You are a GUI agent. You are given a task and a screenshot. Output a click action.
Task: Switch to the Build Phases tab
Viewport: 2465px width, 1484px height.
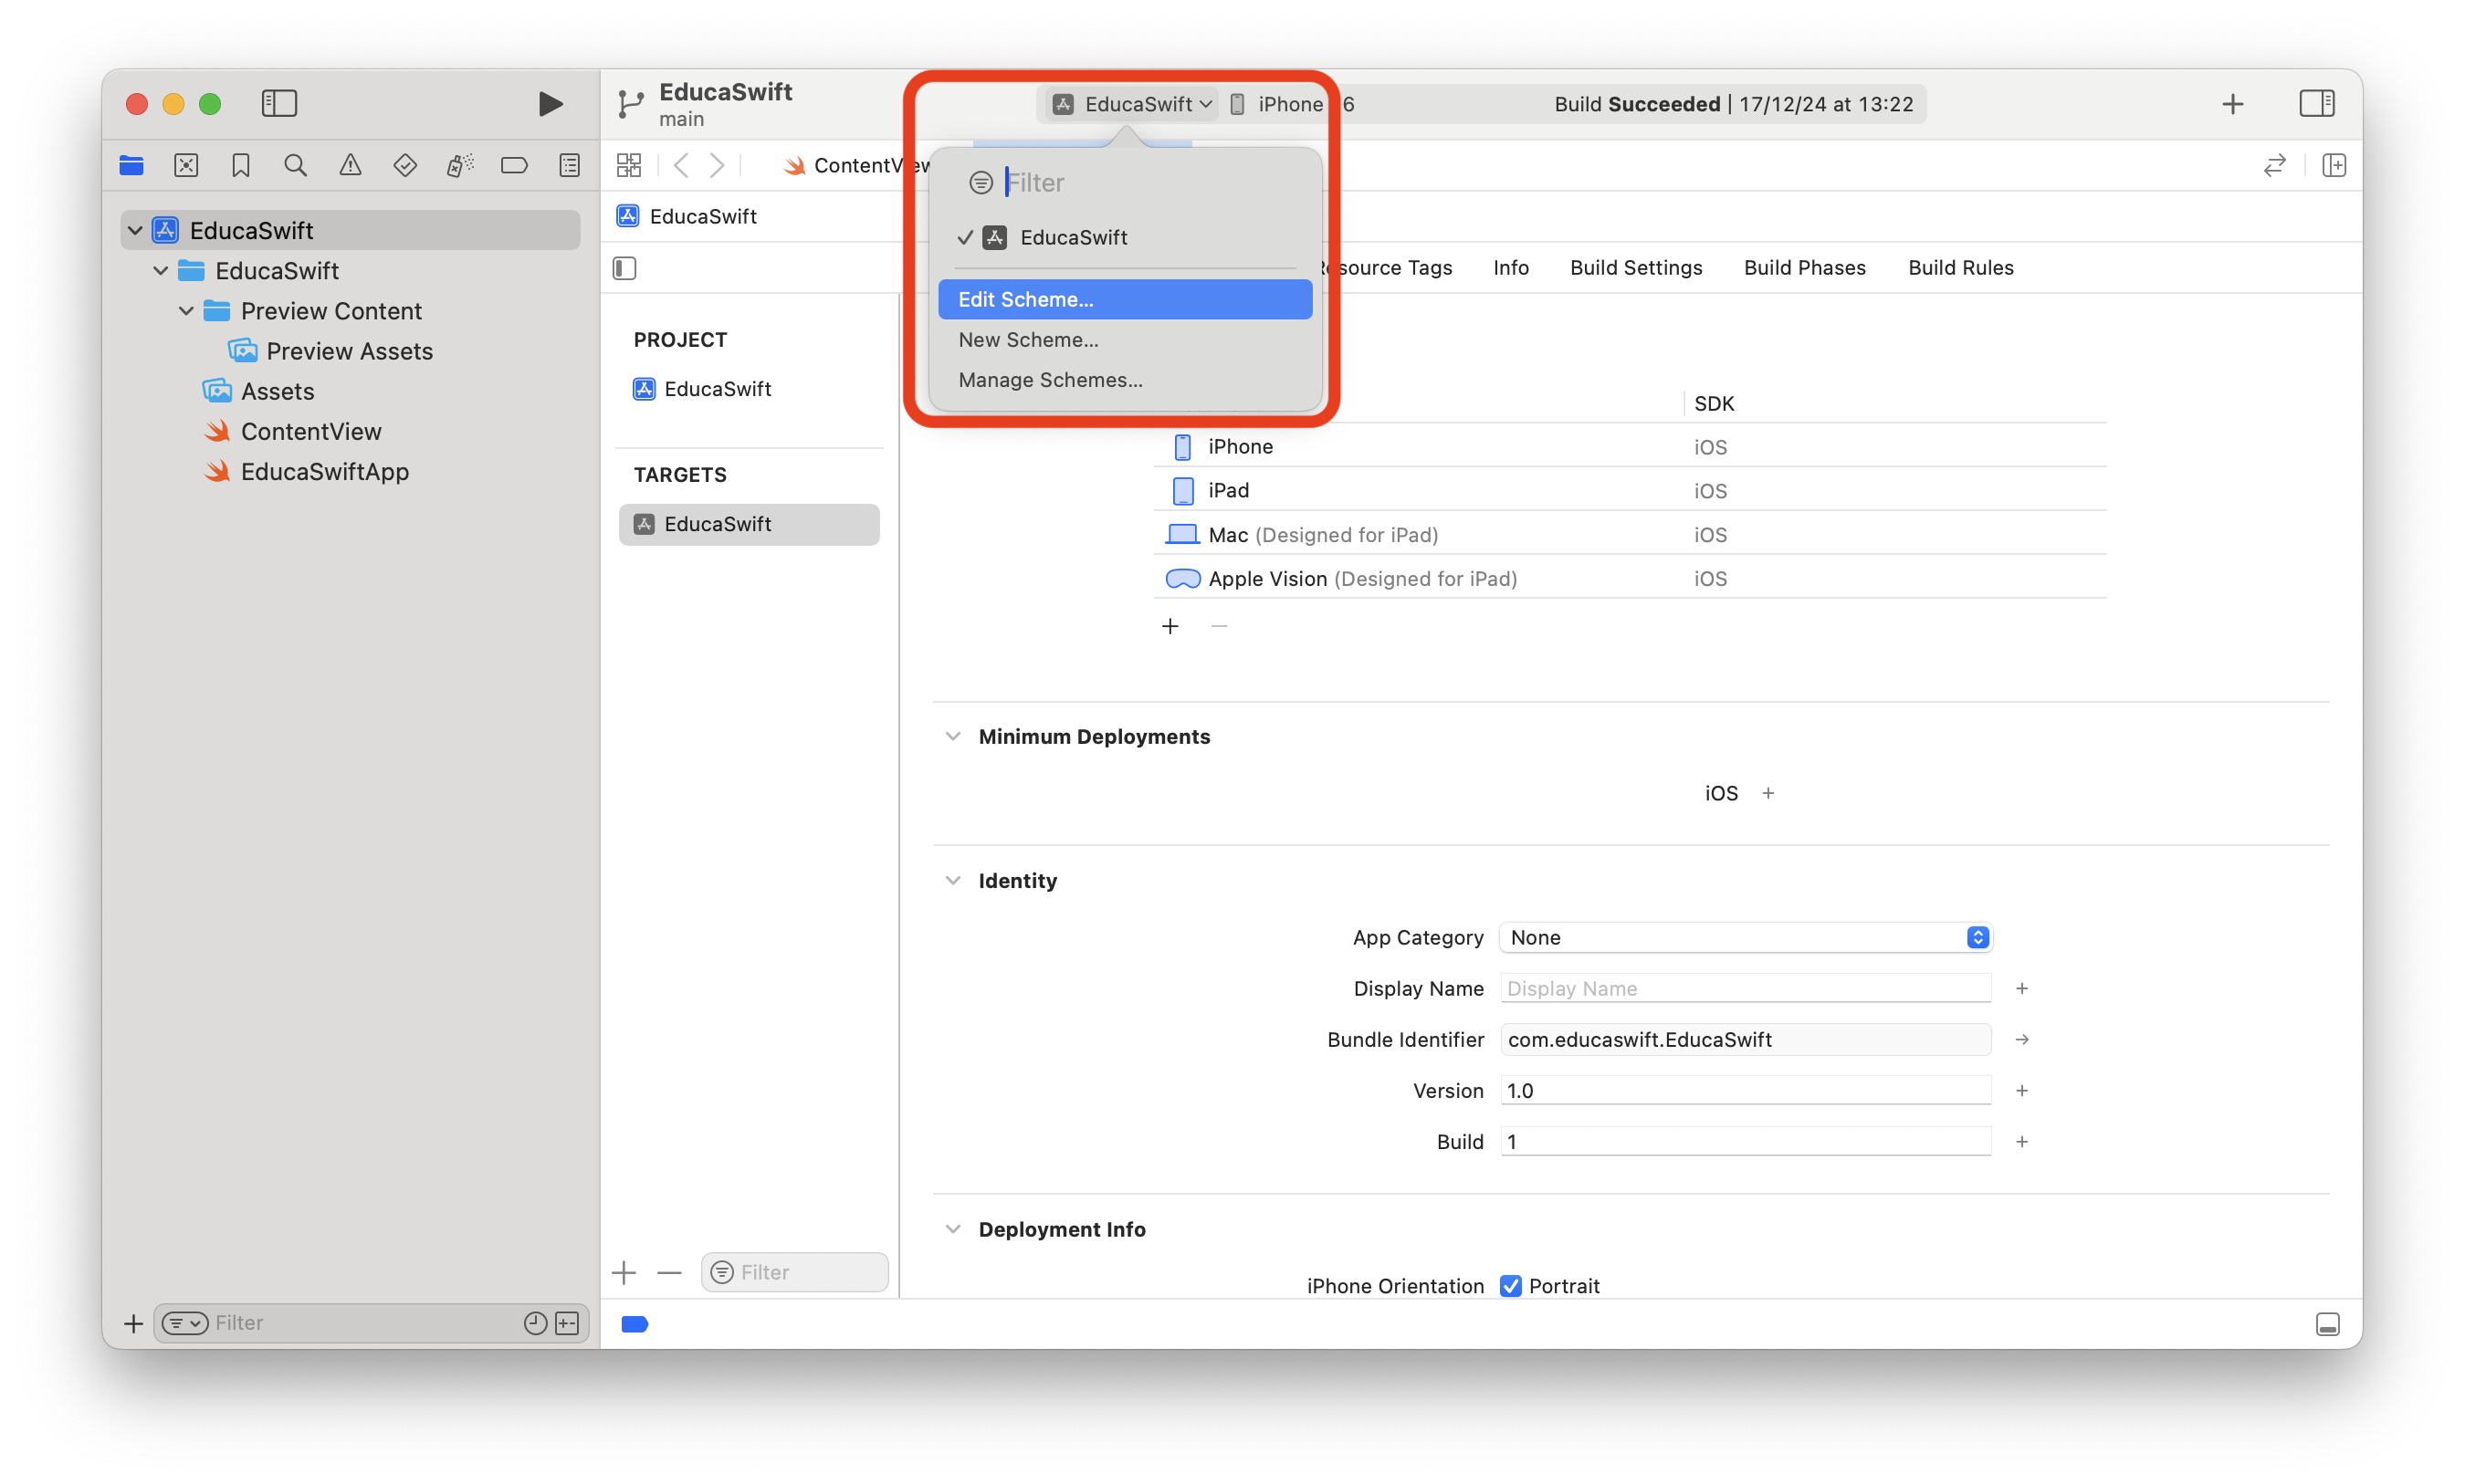(1804, 267)
